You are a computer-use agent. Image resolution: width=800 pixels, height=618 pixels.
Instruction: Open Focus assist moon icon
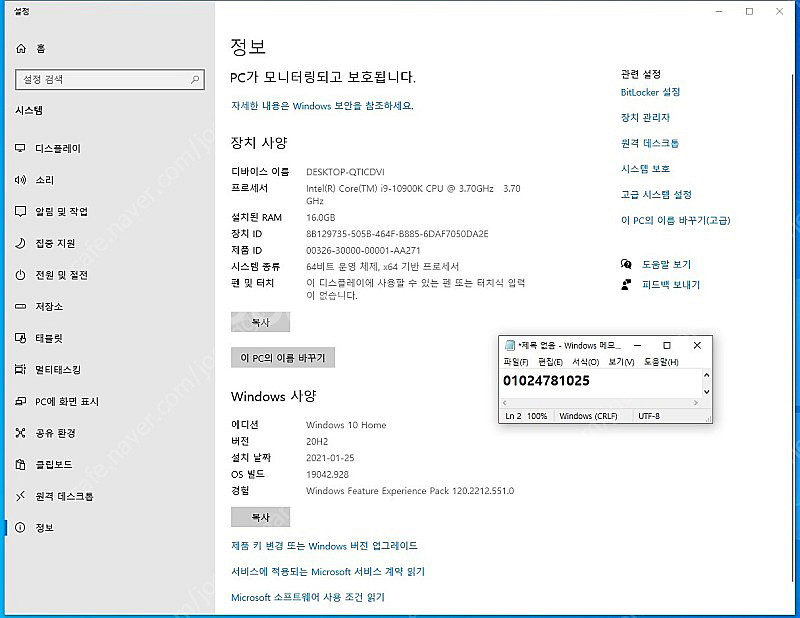pyautogui.click(x=20, y=243)
